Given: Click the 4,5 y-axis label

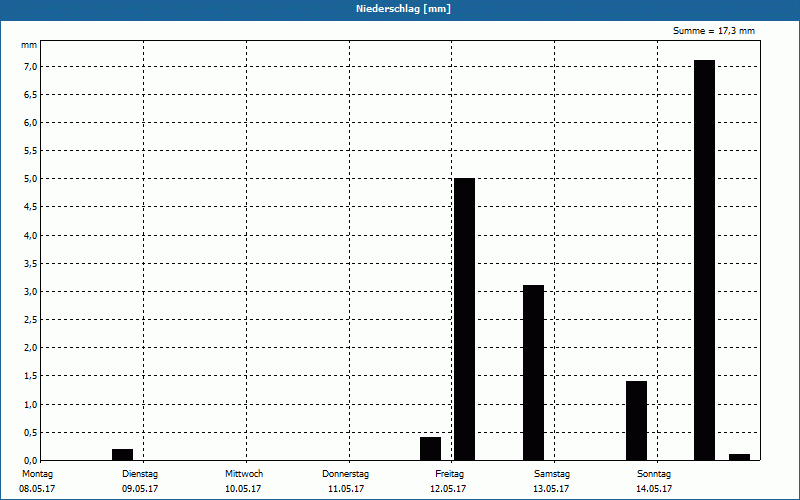Looking at the screenshot, I should pos(31,207).
